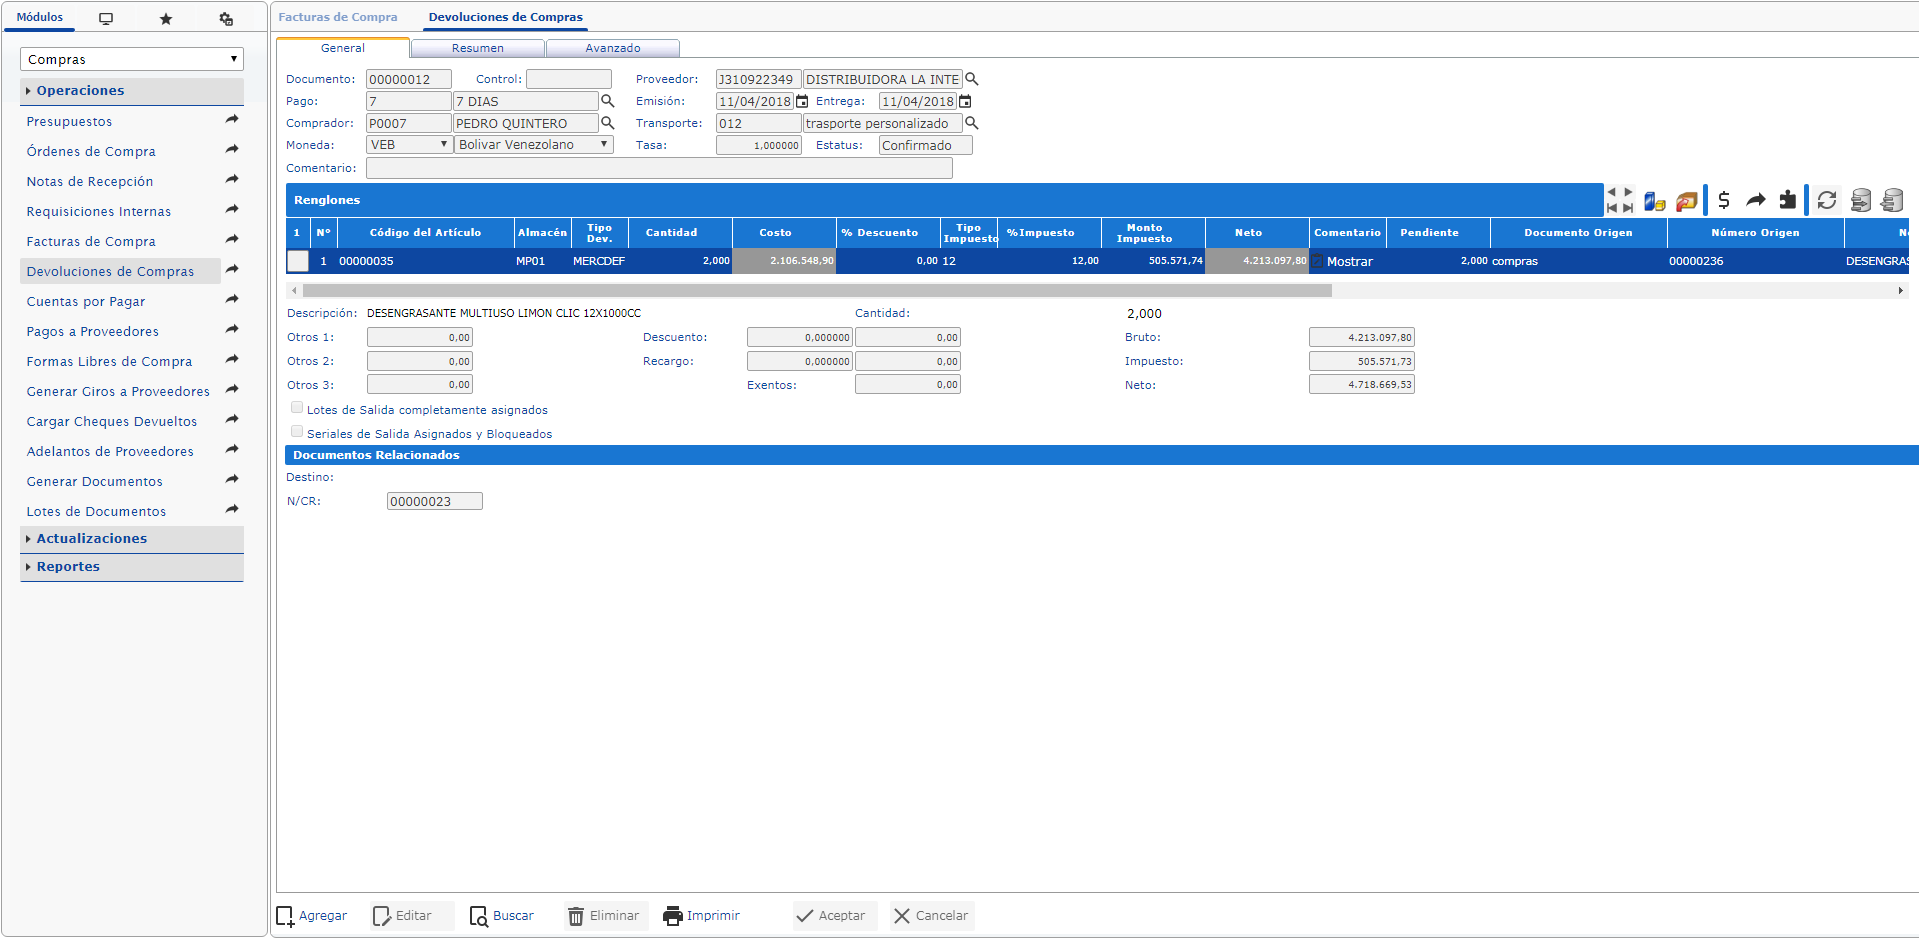Click the Eliminar button
Screen dimensions: 1919x939
pyautogui.click(x=604, y=916)
